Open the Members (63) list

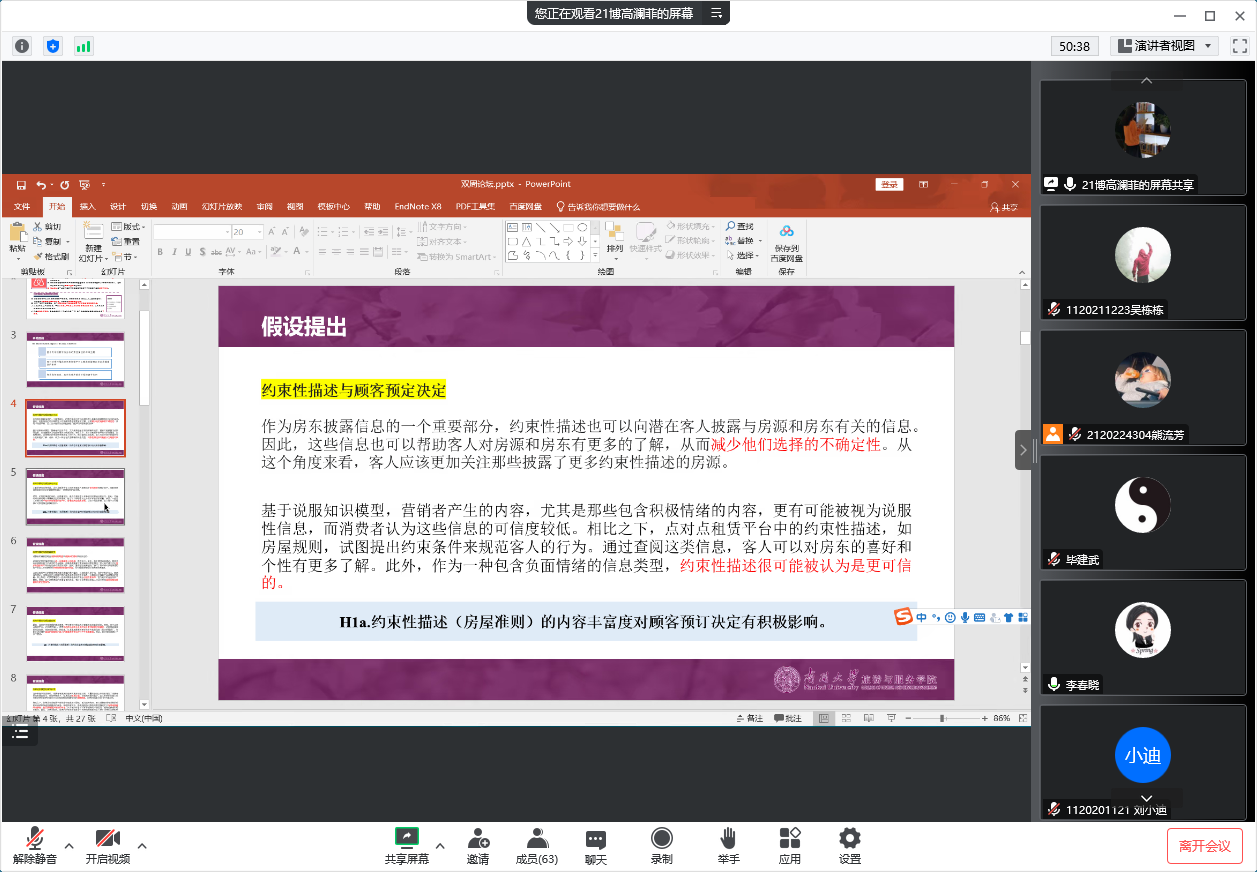tap(537, 845)
